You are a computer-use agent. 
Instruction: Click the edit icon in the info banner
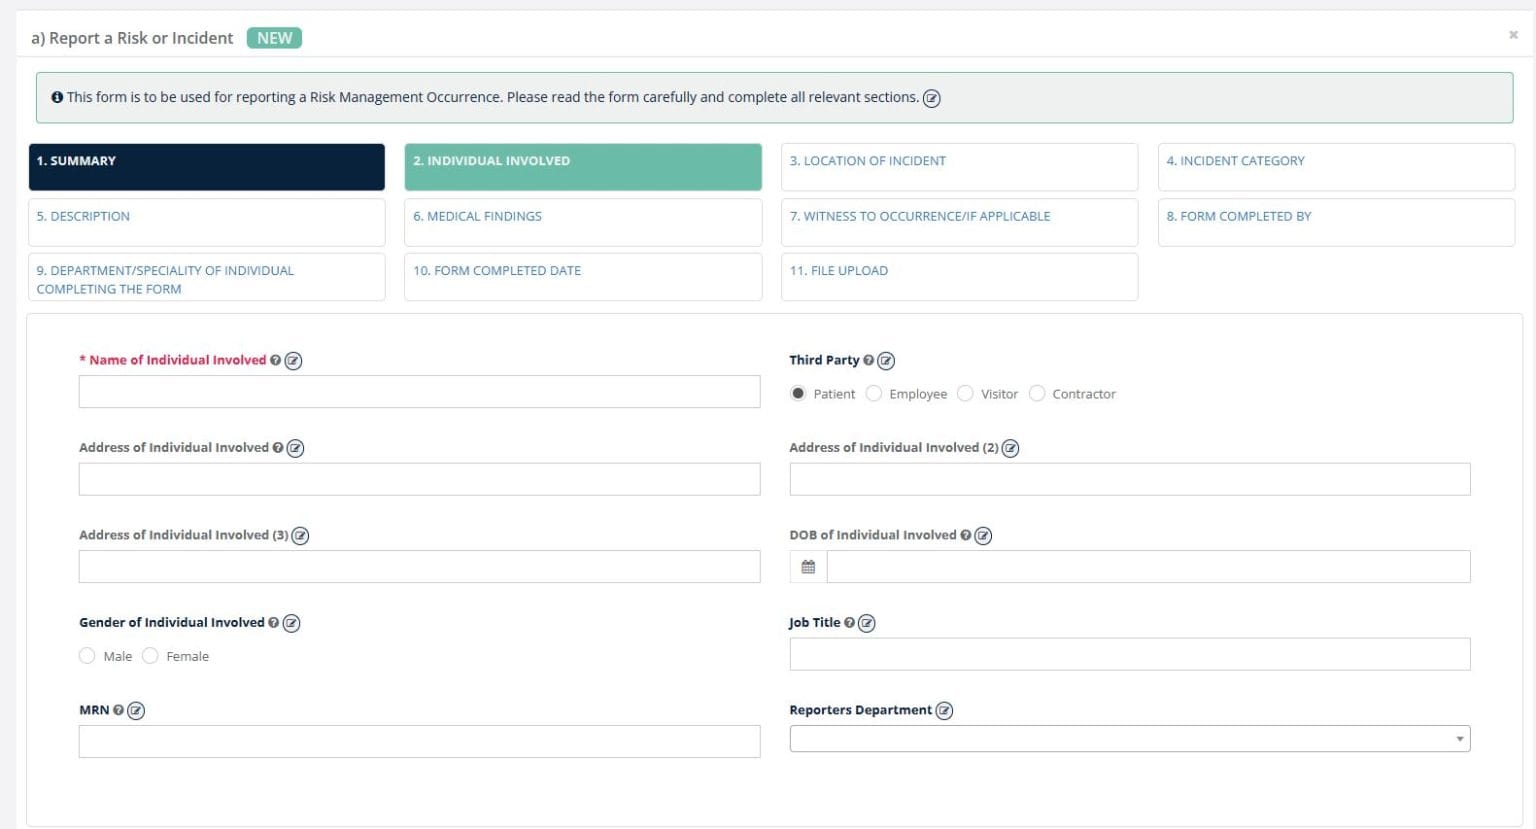[932, 97]
